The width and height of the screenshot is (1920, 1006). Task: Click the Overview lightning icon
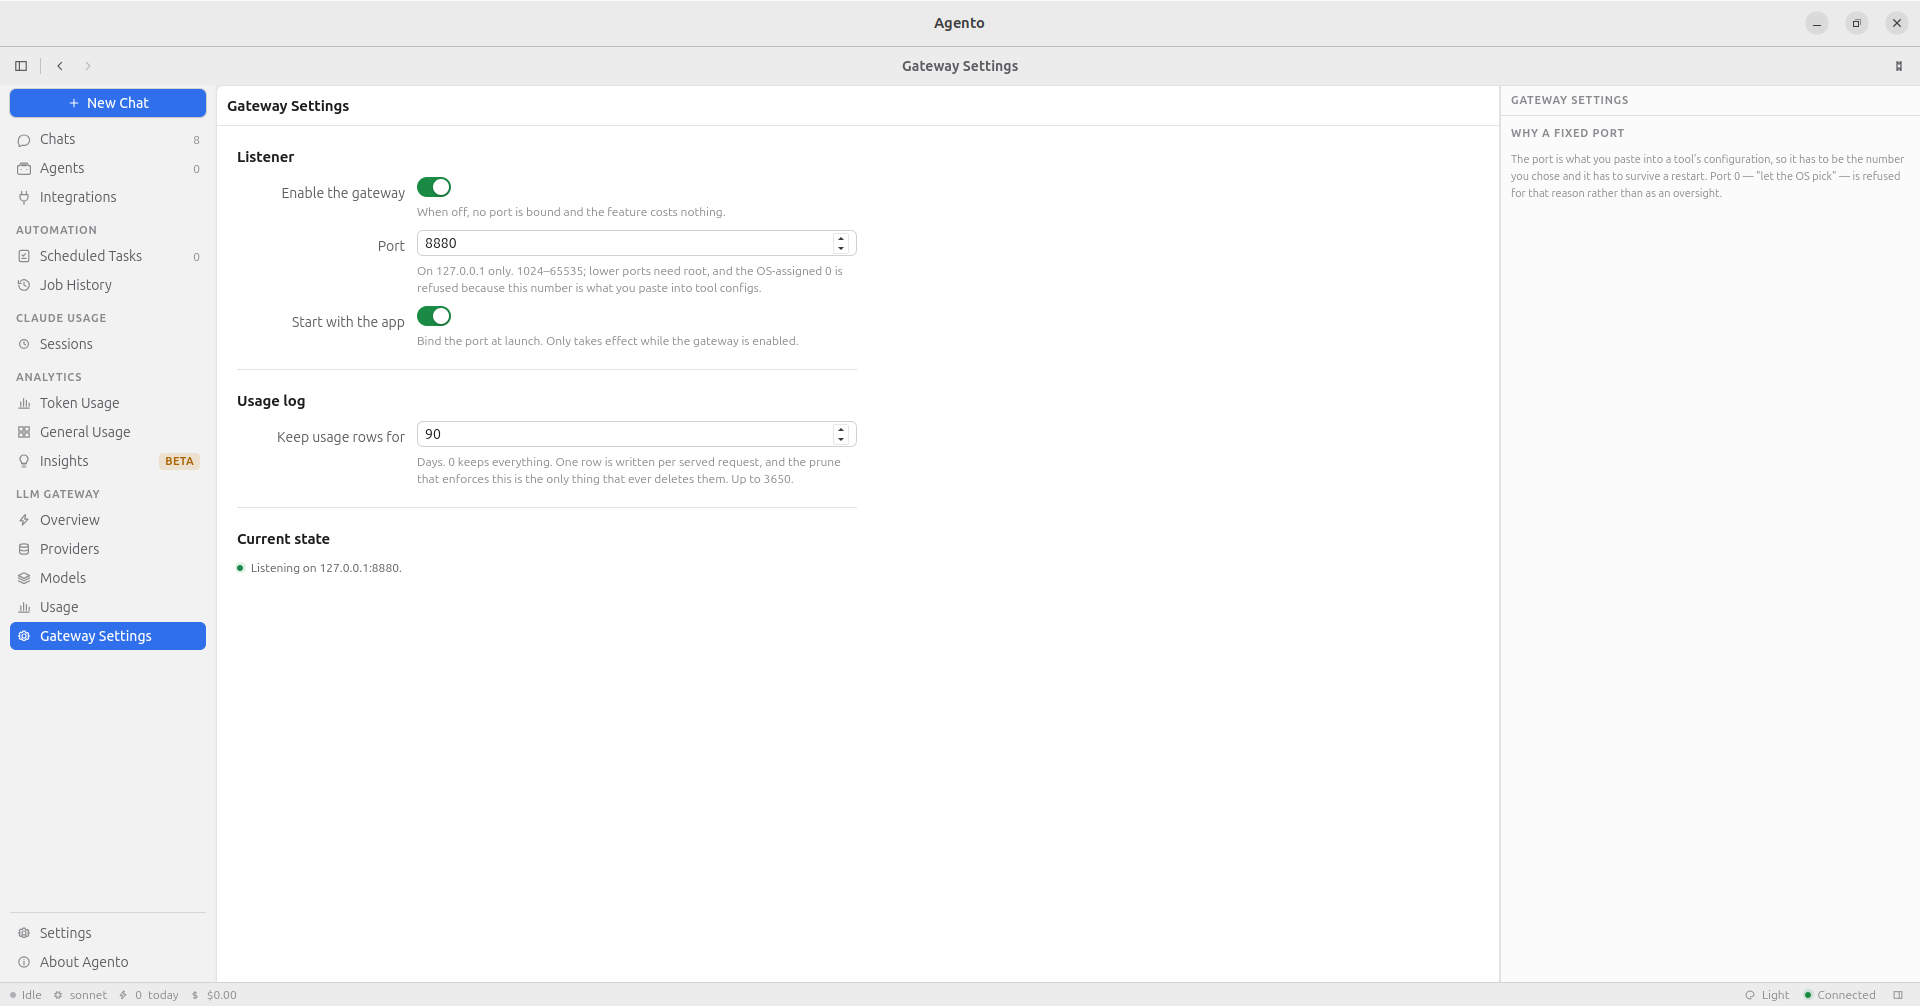(x=24, y=521)
